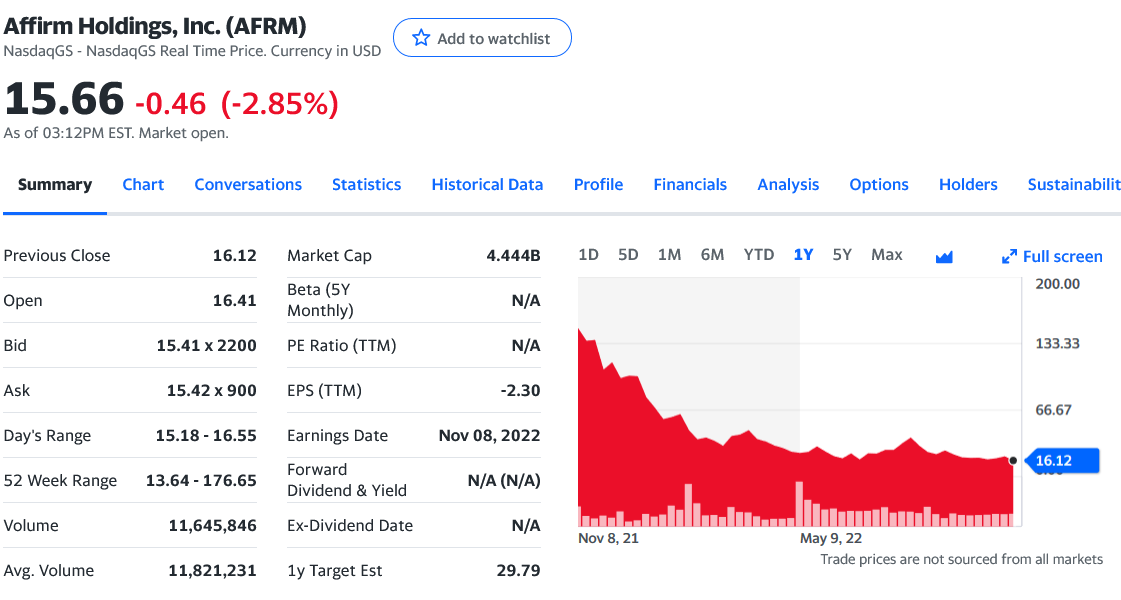View the Historical Data tab
1121x600 pixels.
[488, 185]
